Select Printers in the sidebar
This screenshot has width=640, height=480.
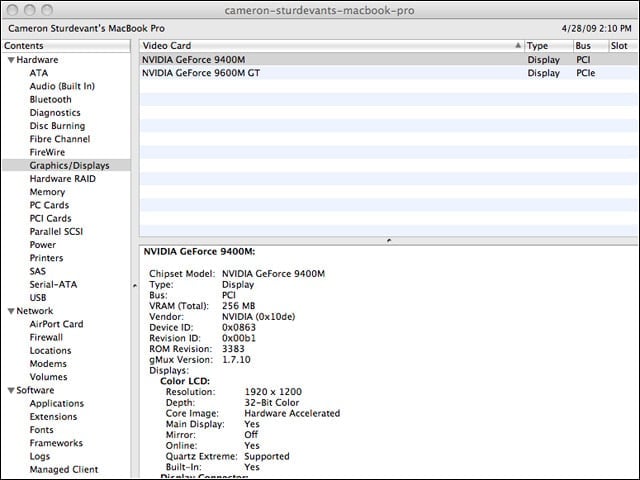46,258
